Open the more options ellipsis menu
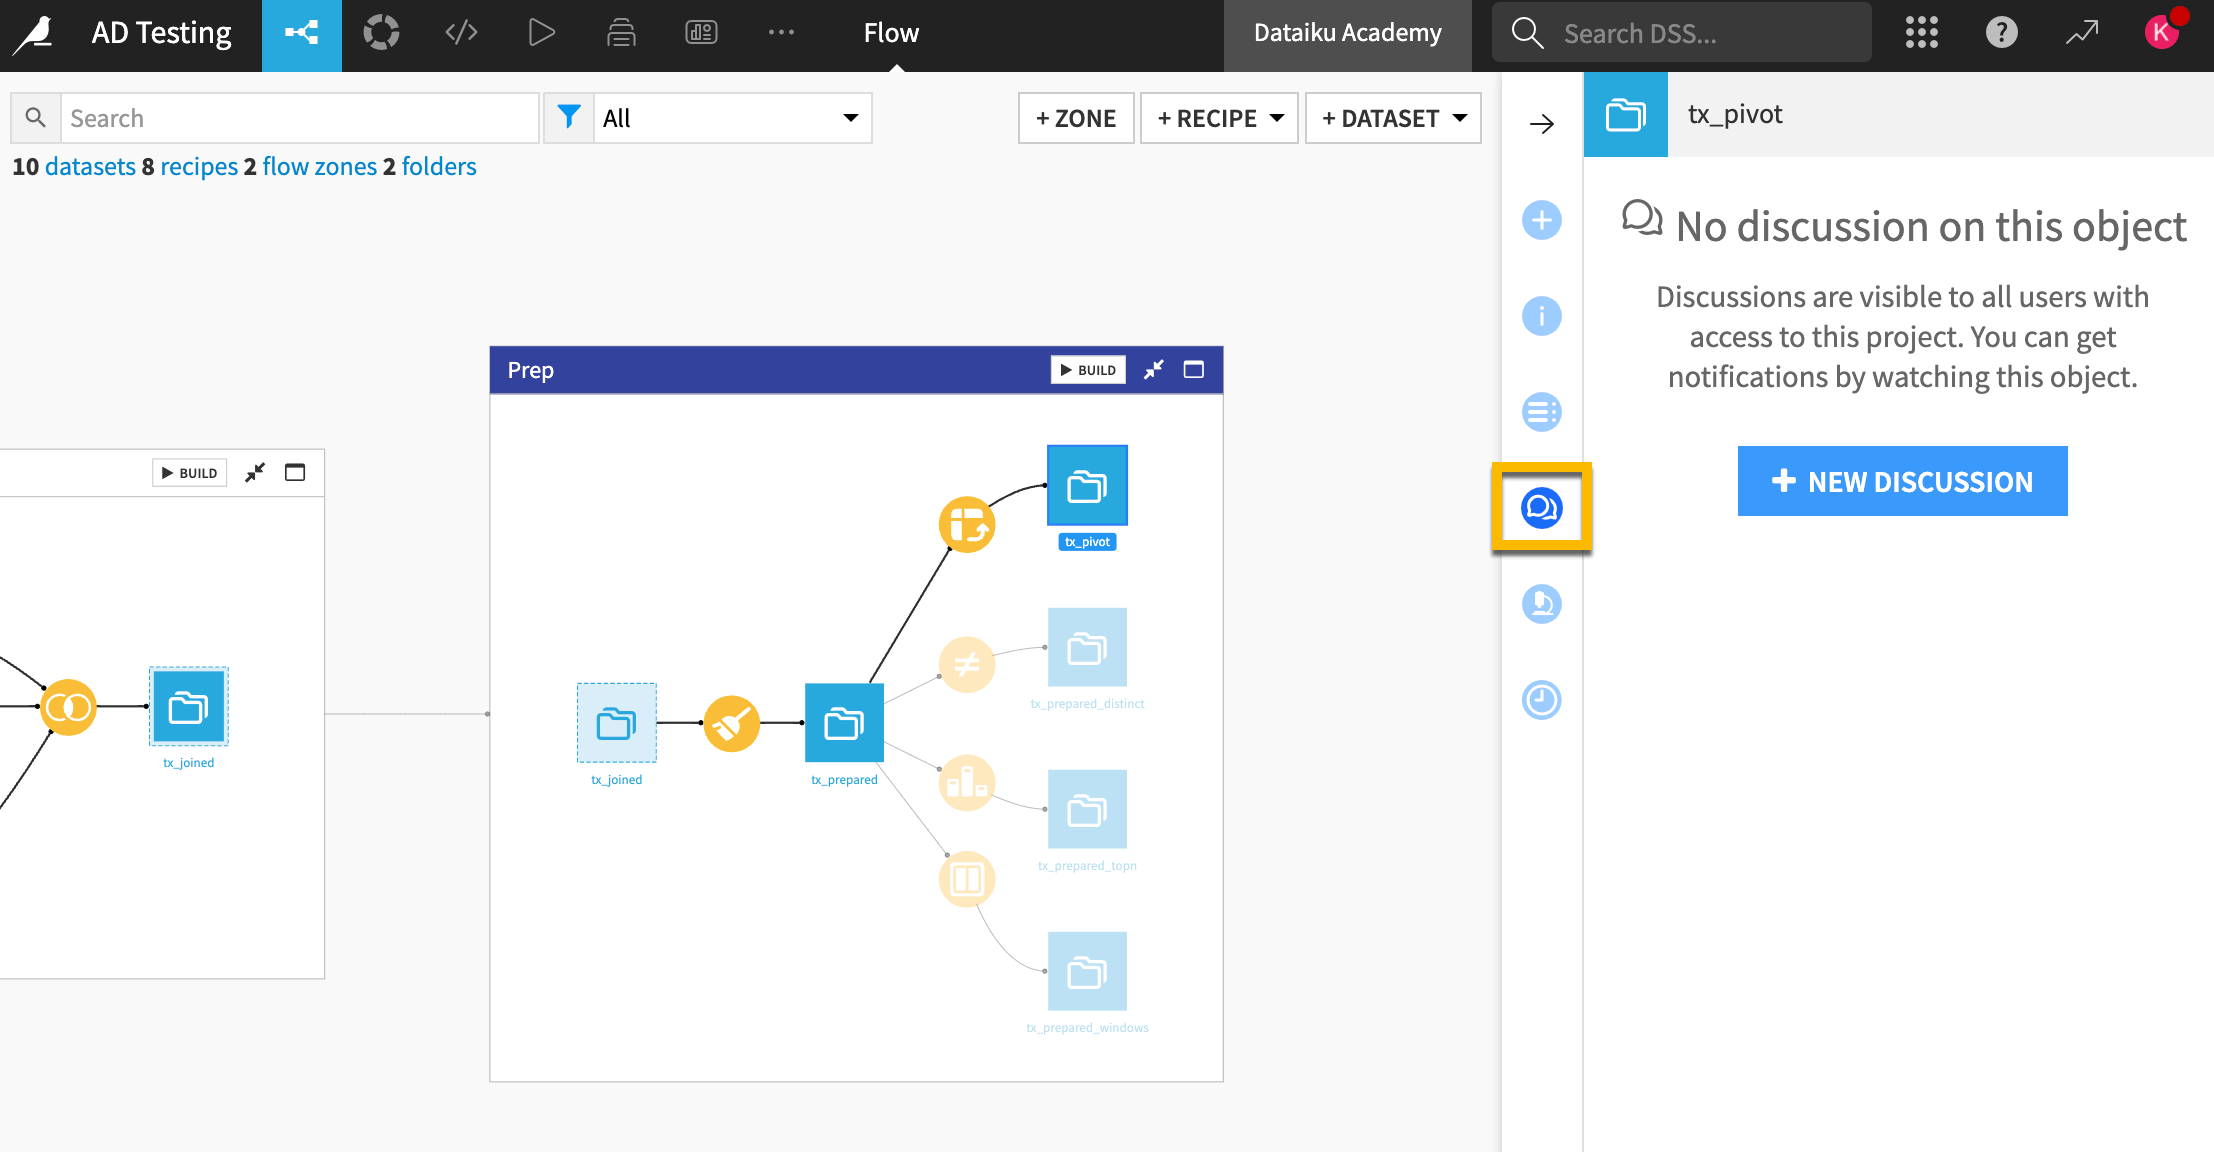Image resolution: width=2214 pixels, height=1152 pixels. click(x=781, y=32)
